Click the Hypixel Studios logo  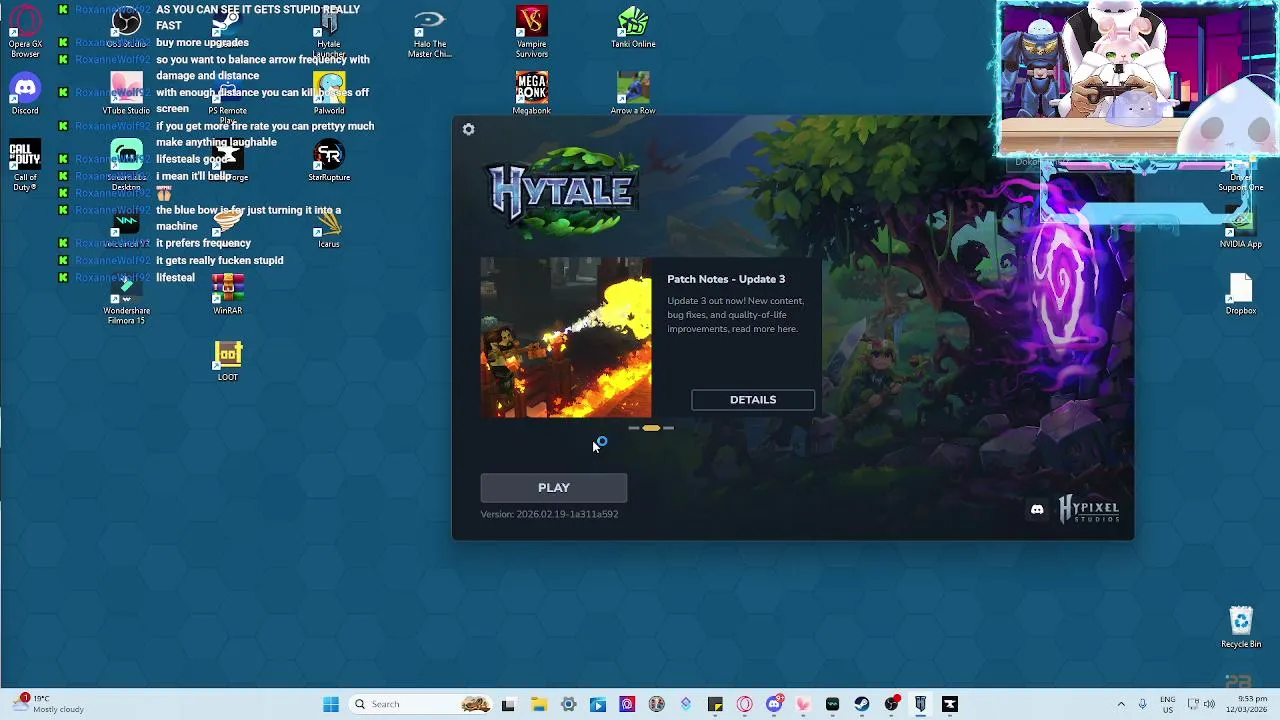[x=1089, y=509]
